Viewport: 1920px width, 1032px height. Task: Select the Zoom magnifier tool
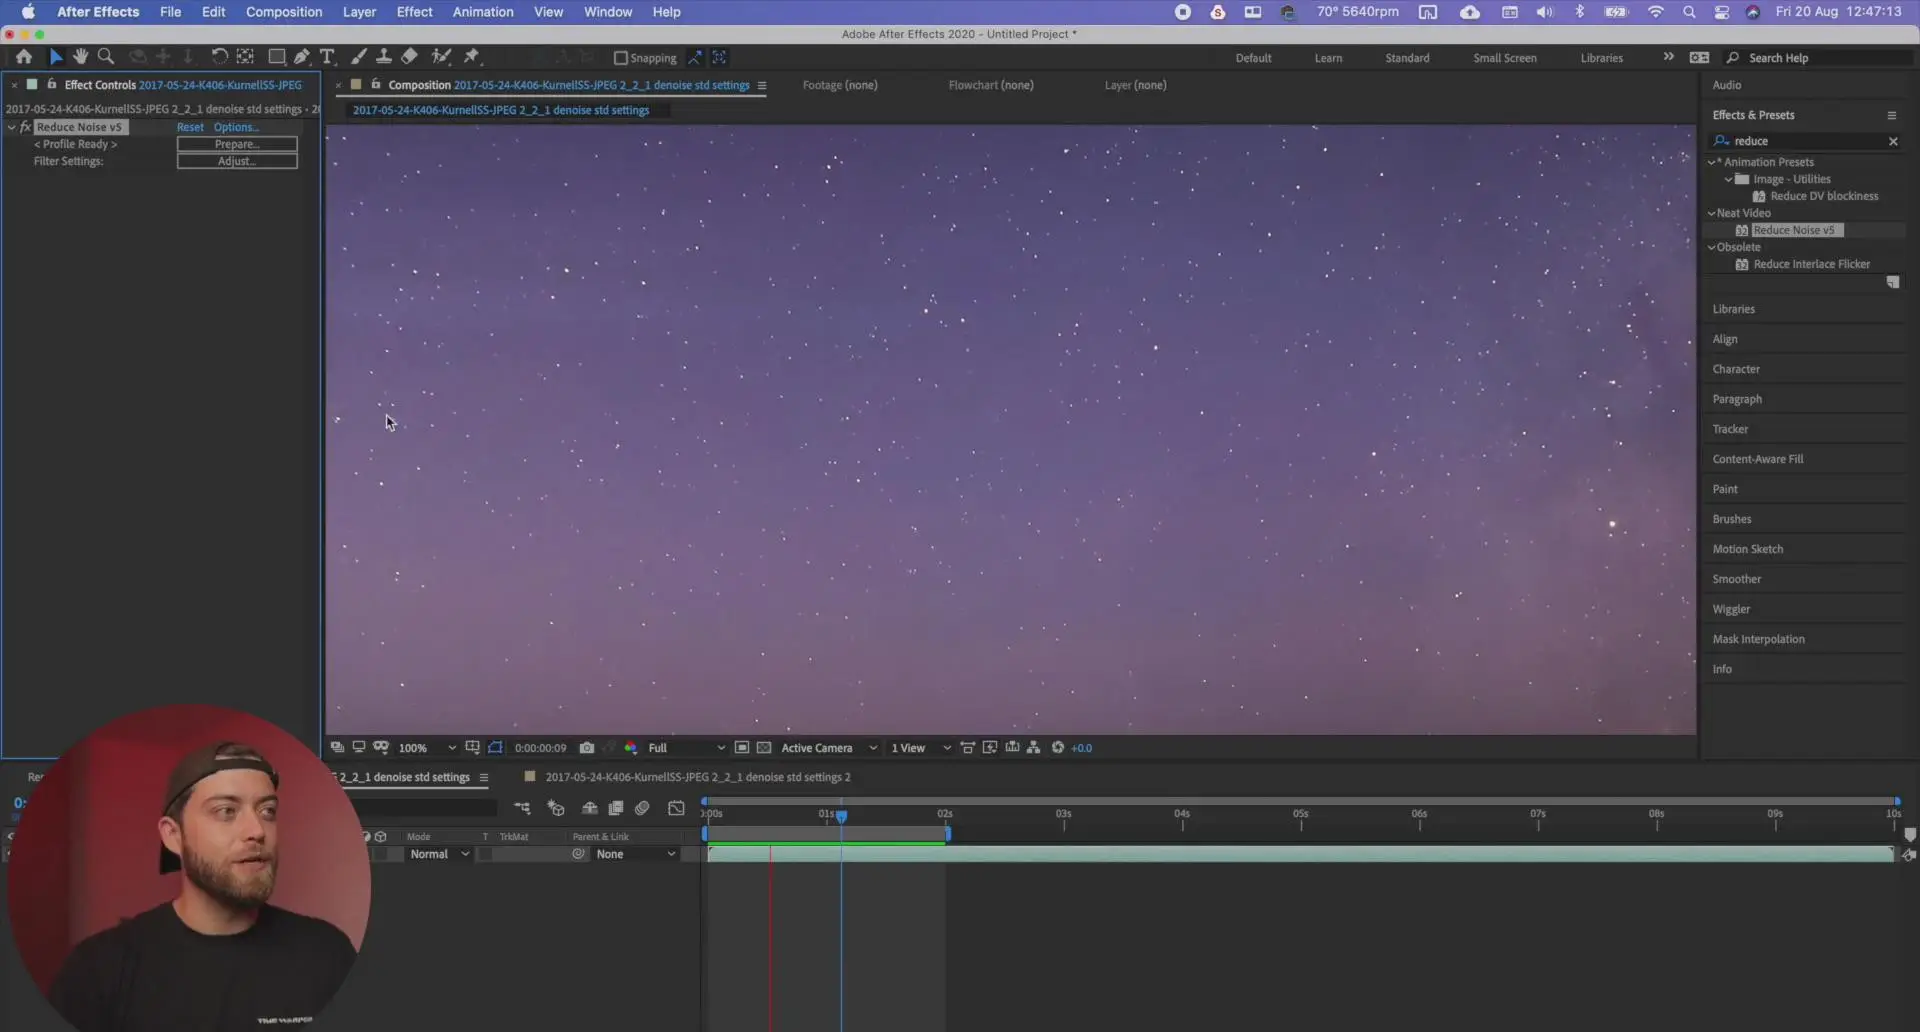click(x=106, y=57)
